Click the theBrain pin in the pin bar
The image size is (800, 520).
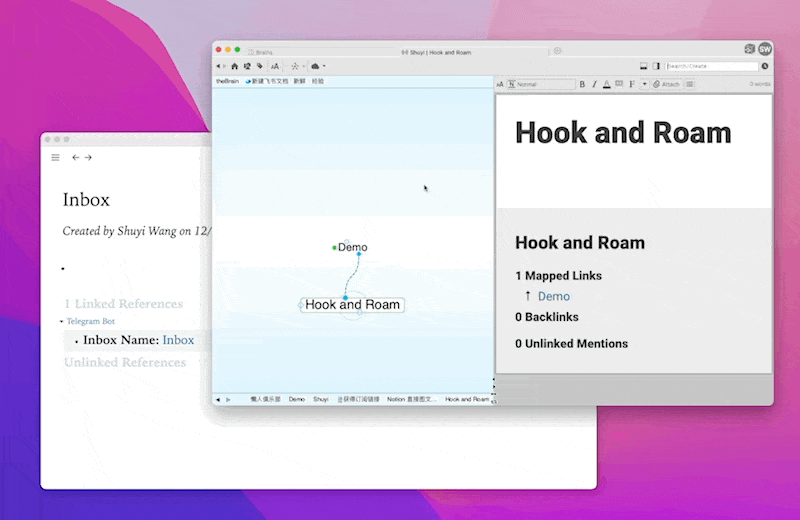pos(227,81)
